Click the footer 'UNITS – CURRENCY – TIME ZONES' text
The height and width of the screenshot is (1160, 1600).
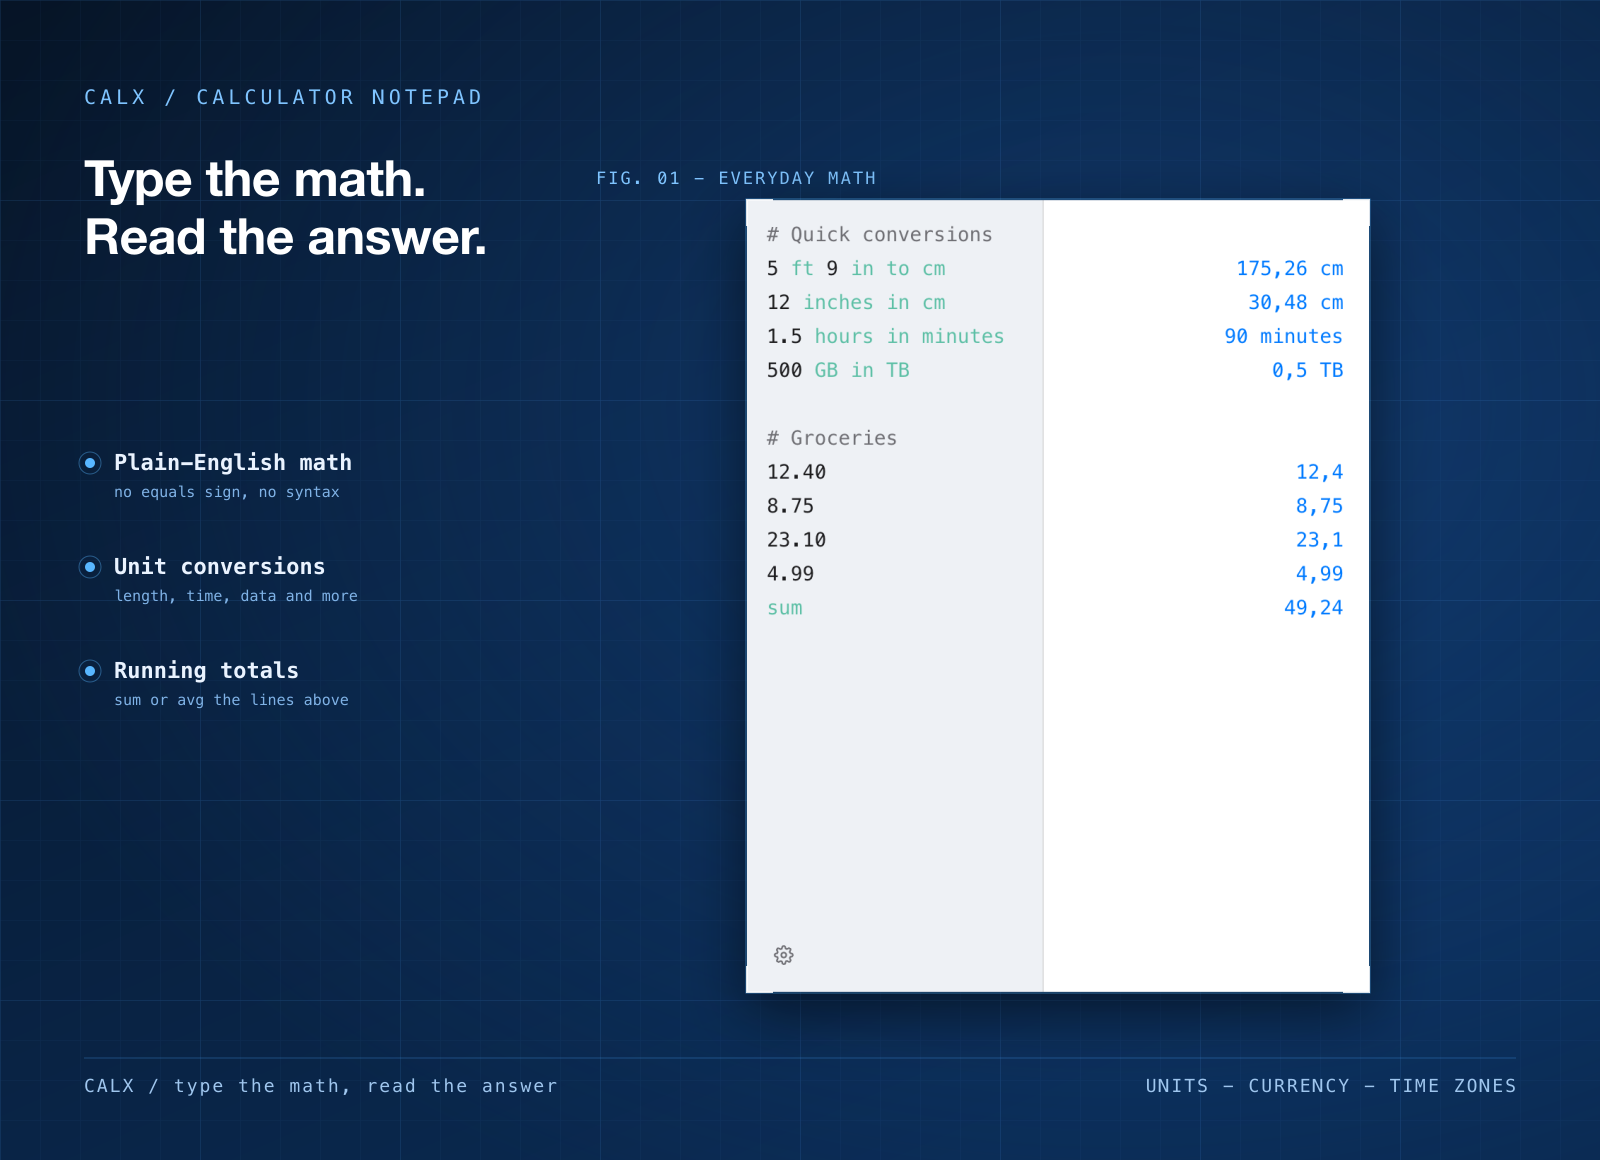[x=1331, y=1086]
